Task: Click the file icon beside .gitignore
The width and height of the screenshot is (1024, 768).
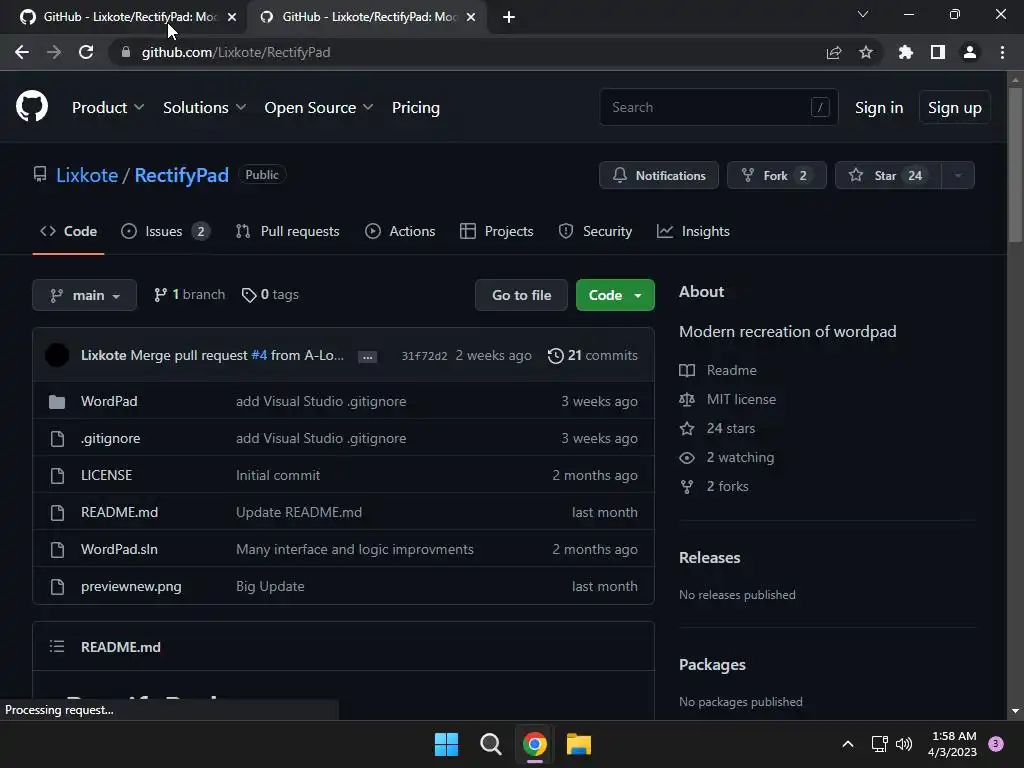Action: coord(57,439)
